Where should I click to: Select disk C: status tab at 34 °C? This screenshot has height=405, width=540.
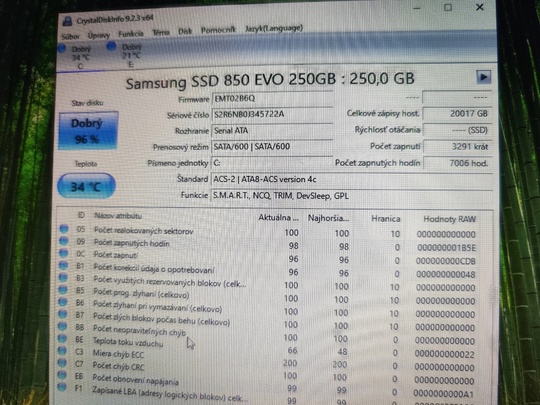click(76, 56)
